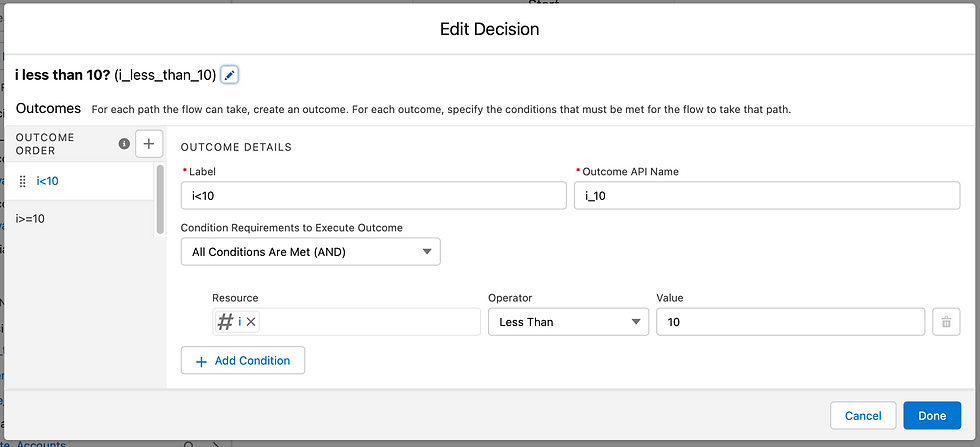Click the outcome list vertical scrollbar
The height and width of the screenshot is (447, 980).
click(x=161, y=199)
